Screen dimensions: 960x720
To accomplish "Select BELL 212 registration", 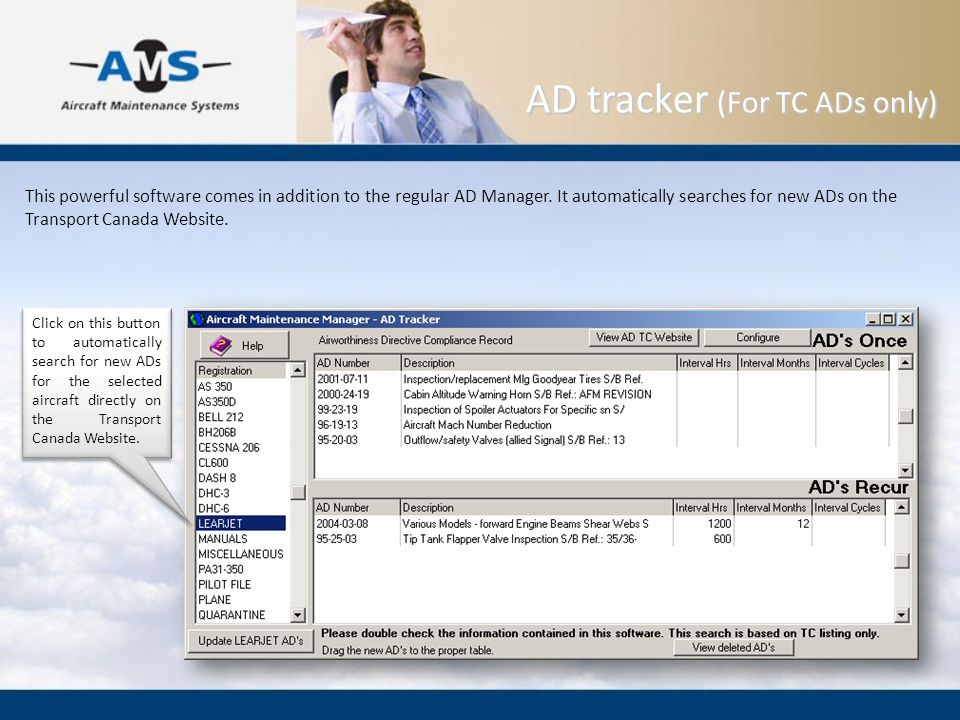I will (220, 417).
